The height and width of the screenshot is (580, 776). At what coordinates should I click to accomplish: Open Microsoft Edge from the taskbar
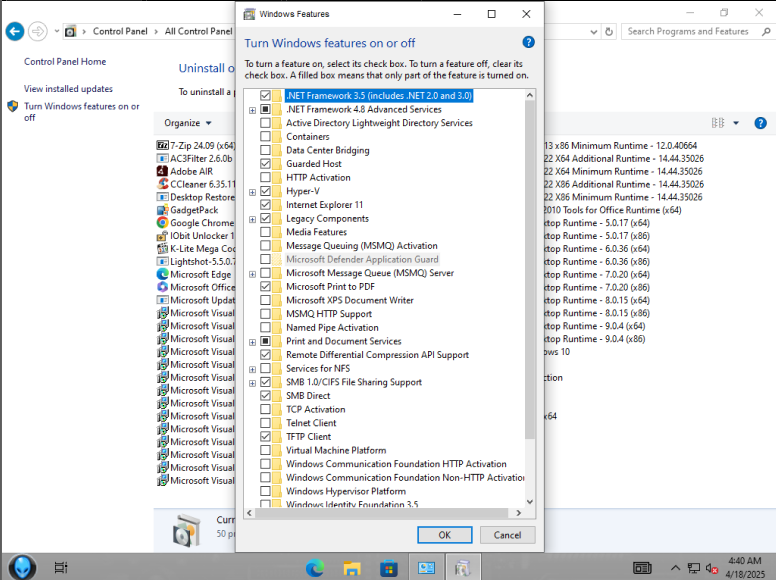click(315, 568)
